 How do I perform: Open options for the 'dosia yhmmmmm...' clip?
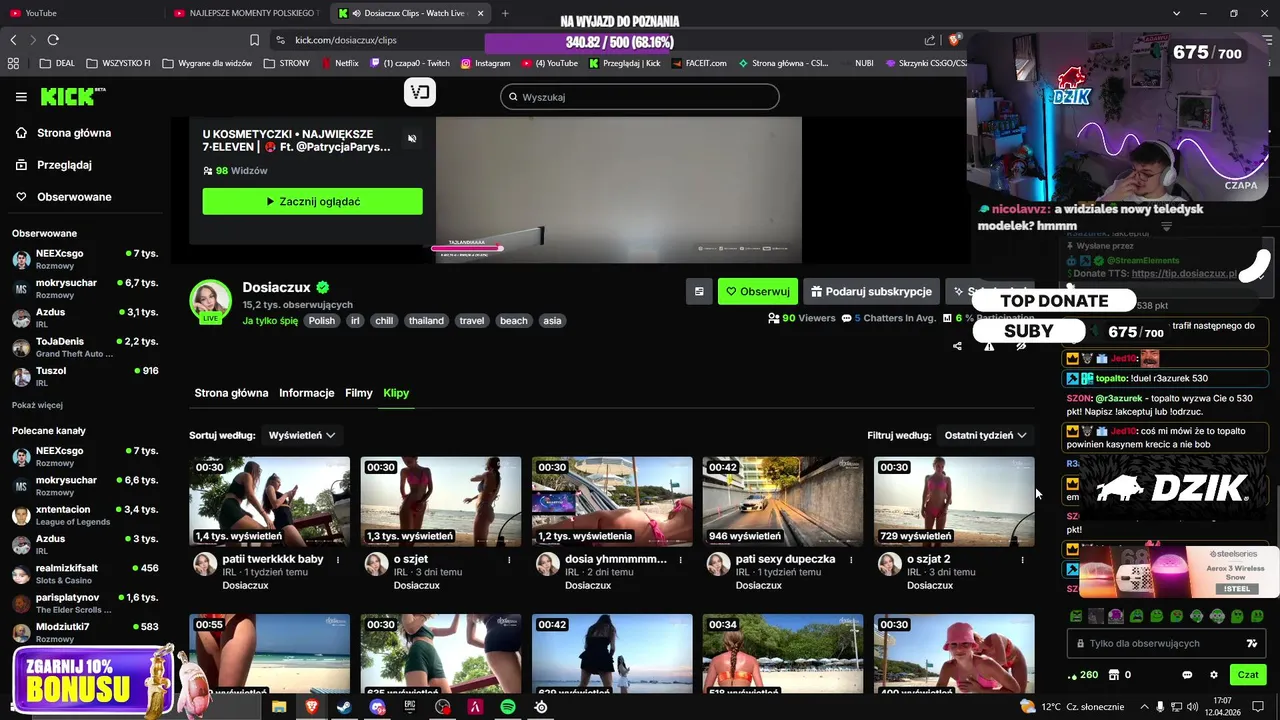[681, 560]
